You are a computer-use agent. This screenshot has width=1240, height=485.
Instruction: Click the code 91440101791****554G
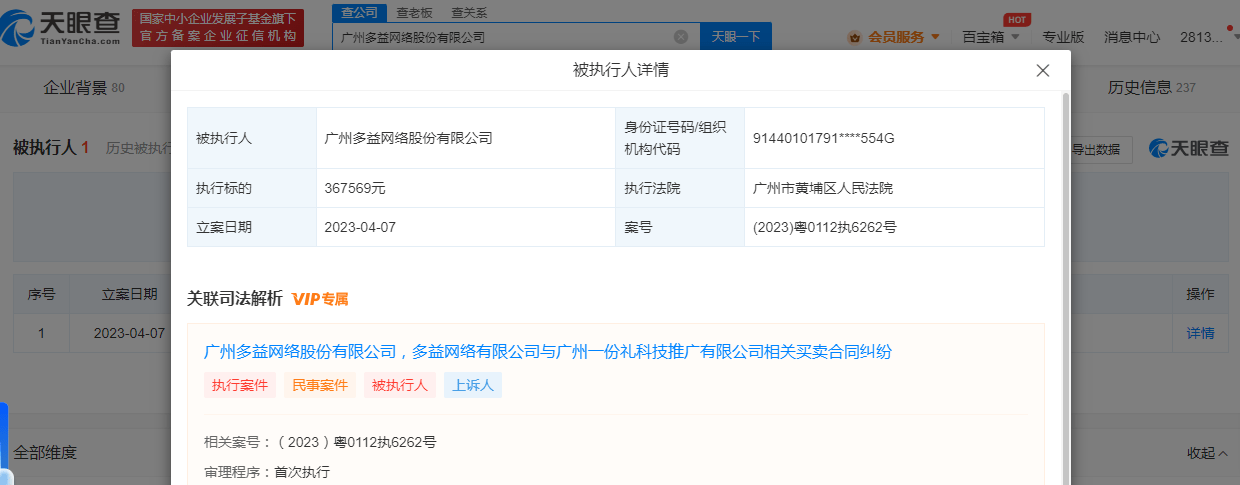[x=823, y=138]
